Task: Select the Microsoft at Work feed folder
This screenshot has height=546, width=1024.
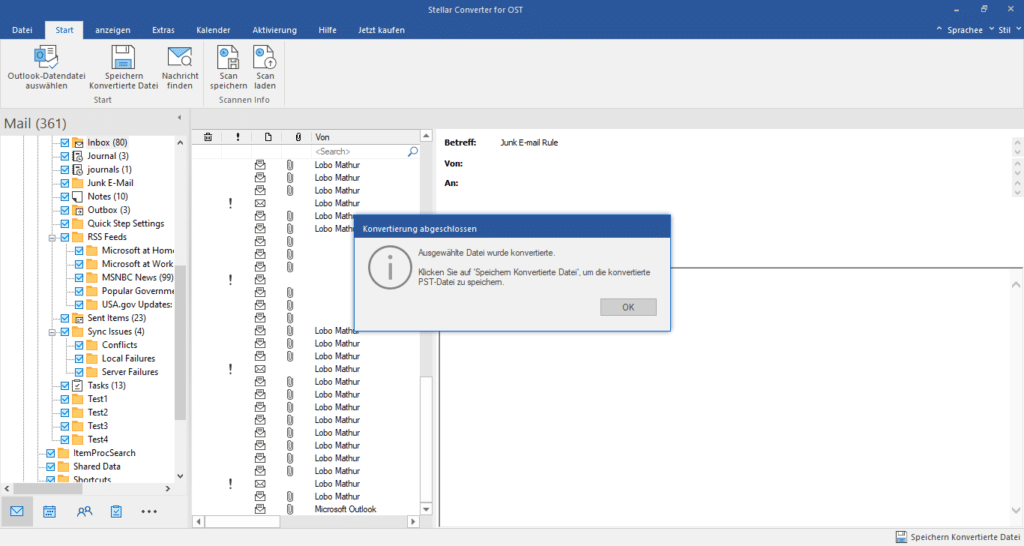Action: tap(137, 264)
